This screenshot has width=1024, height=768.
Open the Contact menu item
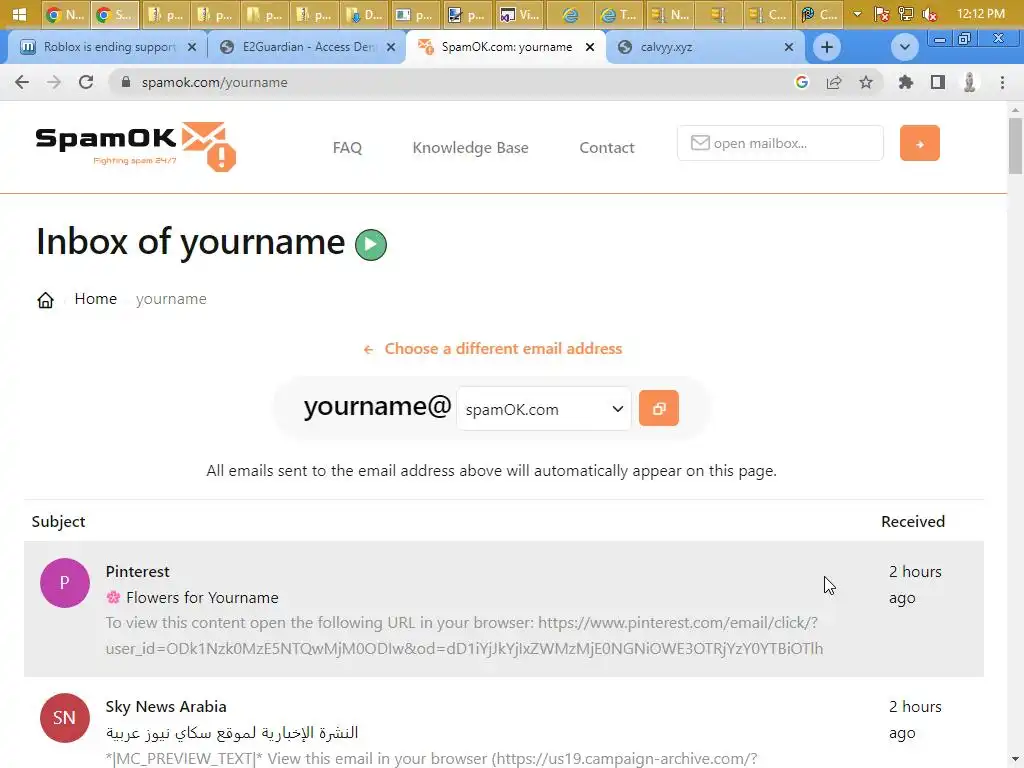point(607,148)
